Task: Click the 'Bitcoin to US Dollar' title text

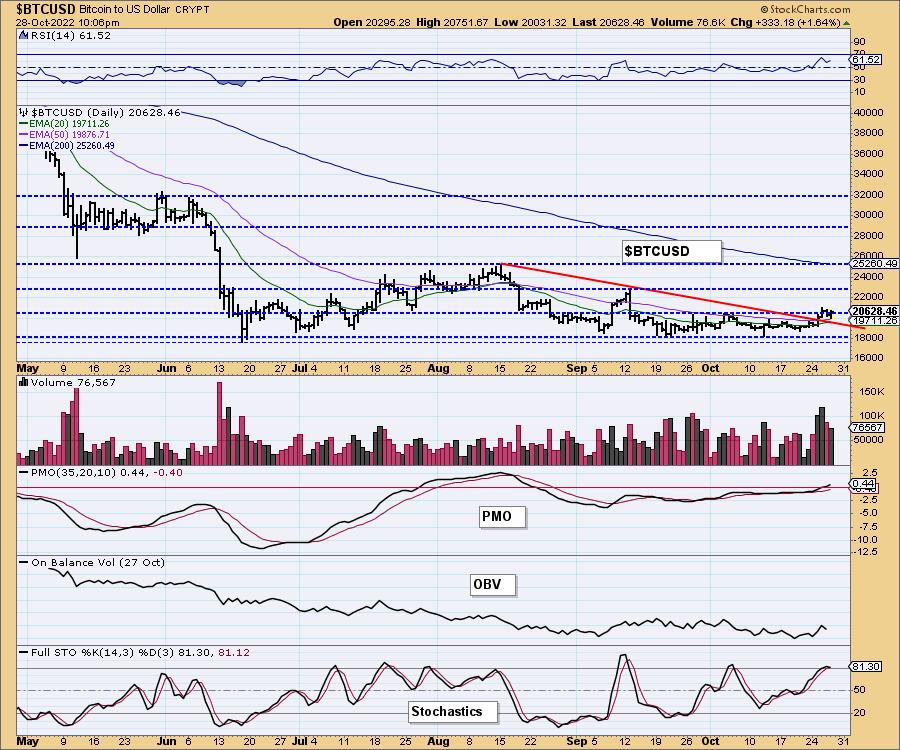Action: click(124, 10)
